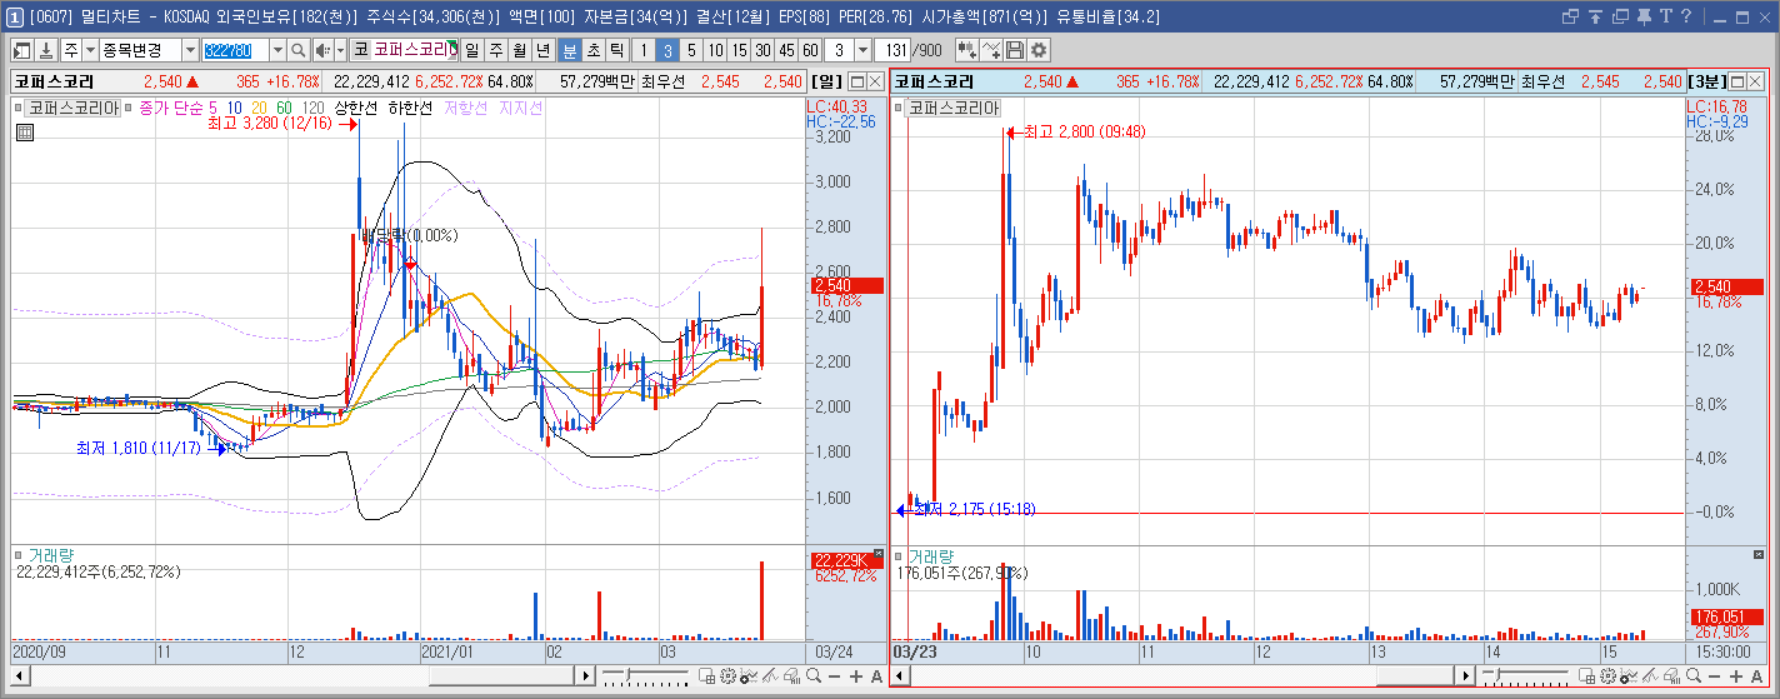Image resolution: width=1780 pixels, height=699 pixels.
Task: Click left scroll arrow under 3-minute chart
Action: tap(900, 676)
